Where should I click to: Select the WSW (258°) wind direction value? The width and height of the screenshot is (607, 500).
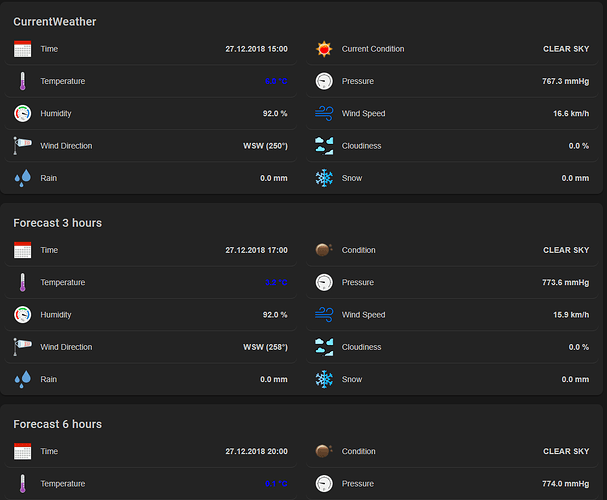click(265, 347)
